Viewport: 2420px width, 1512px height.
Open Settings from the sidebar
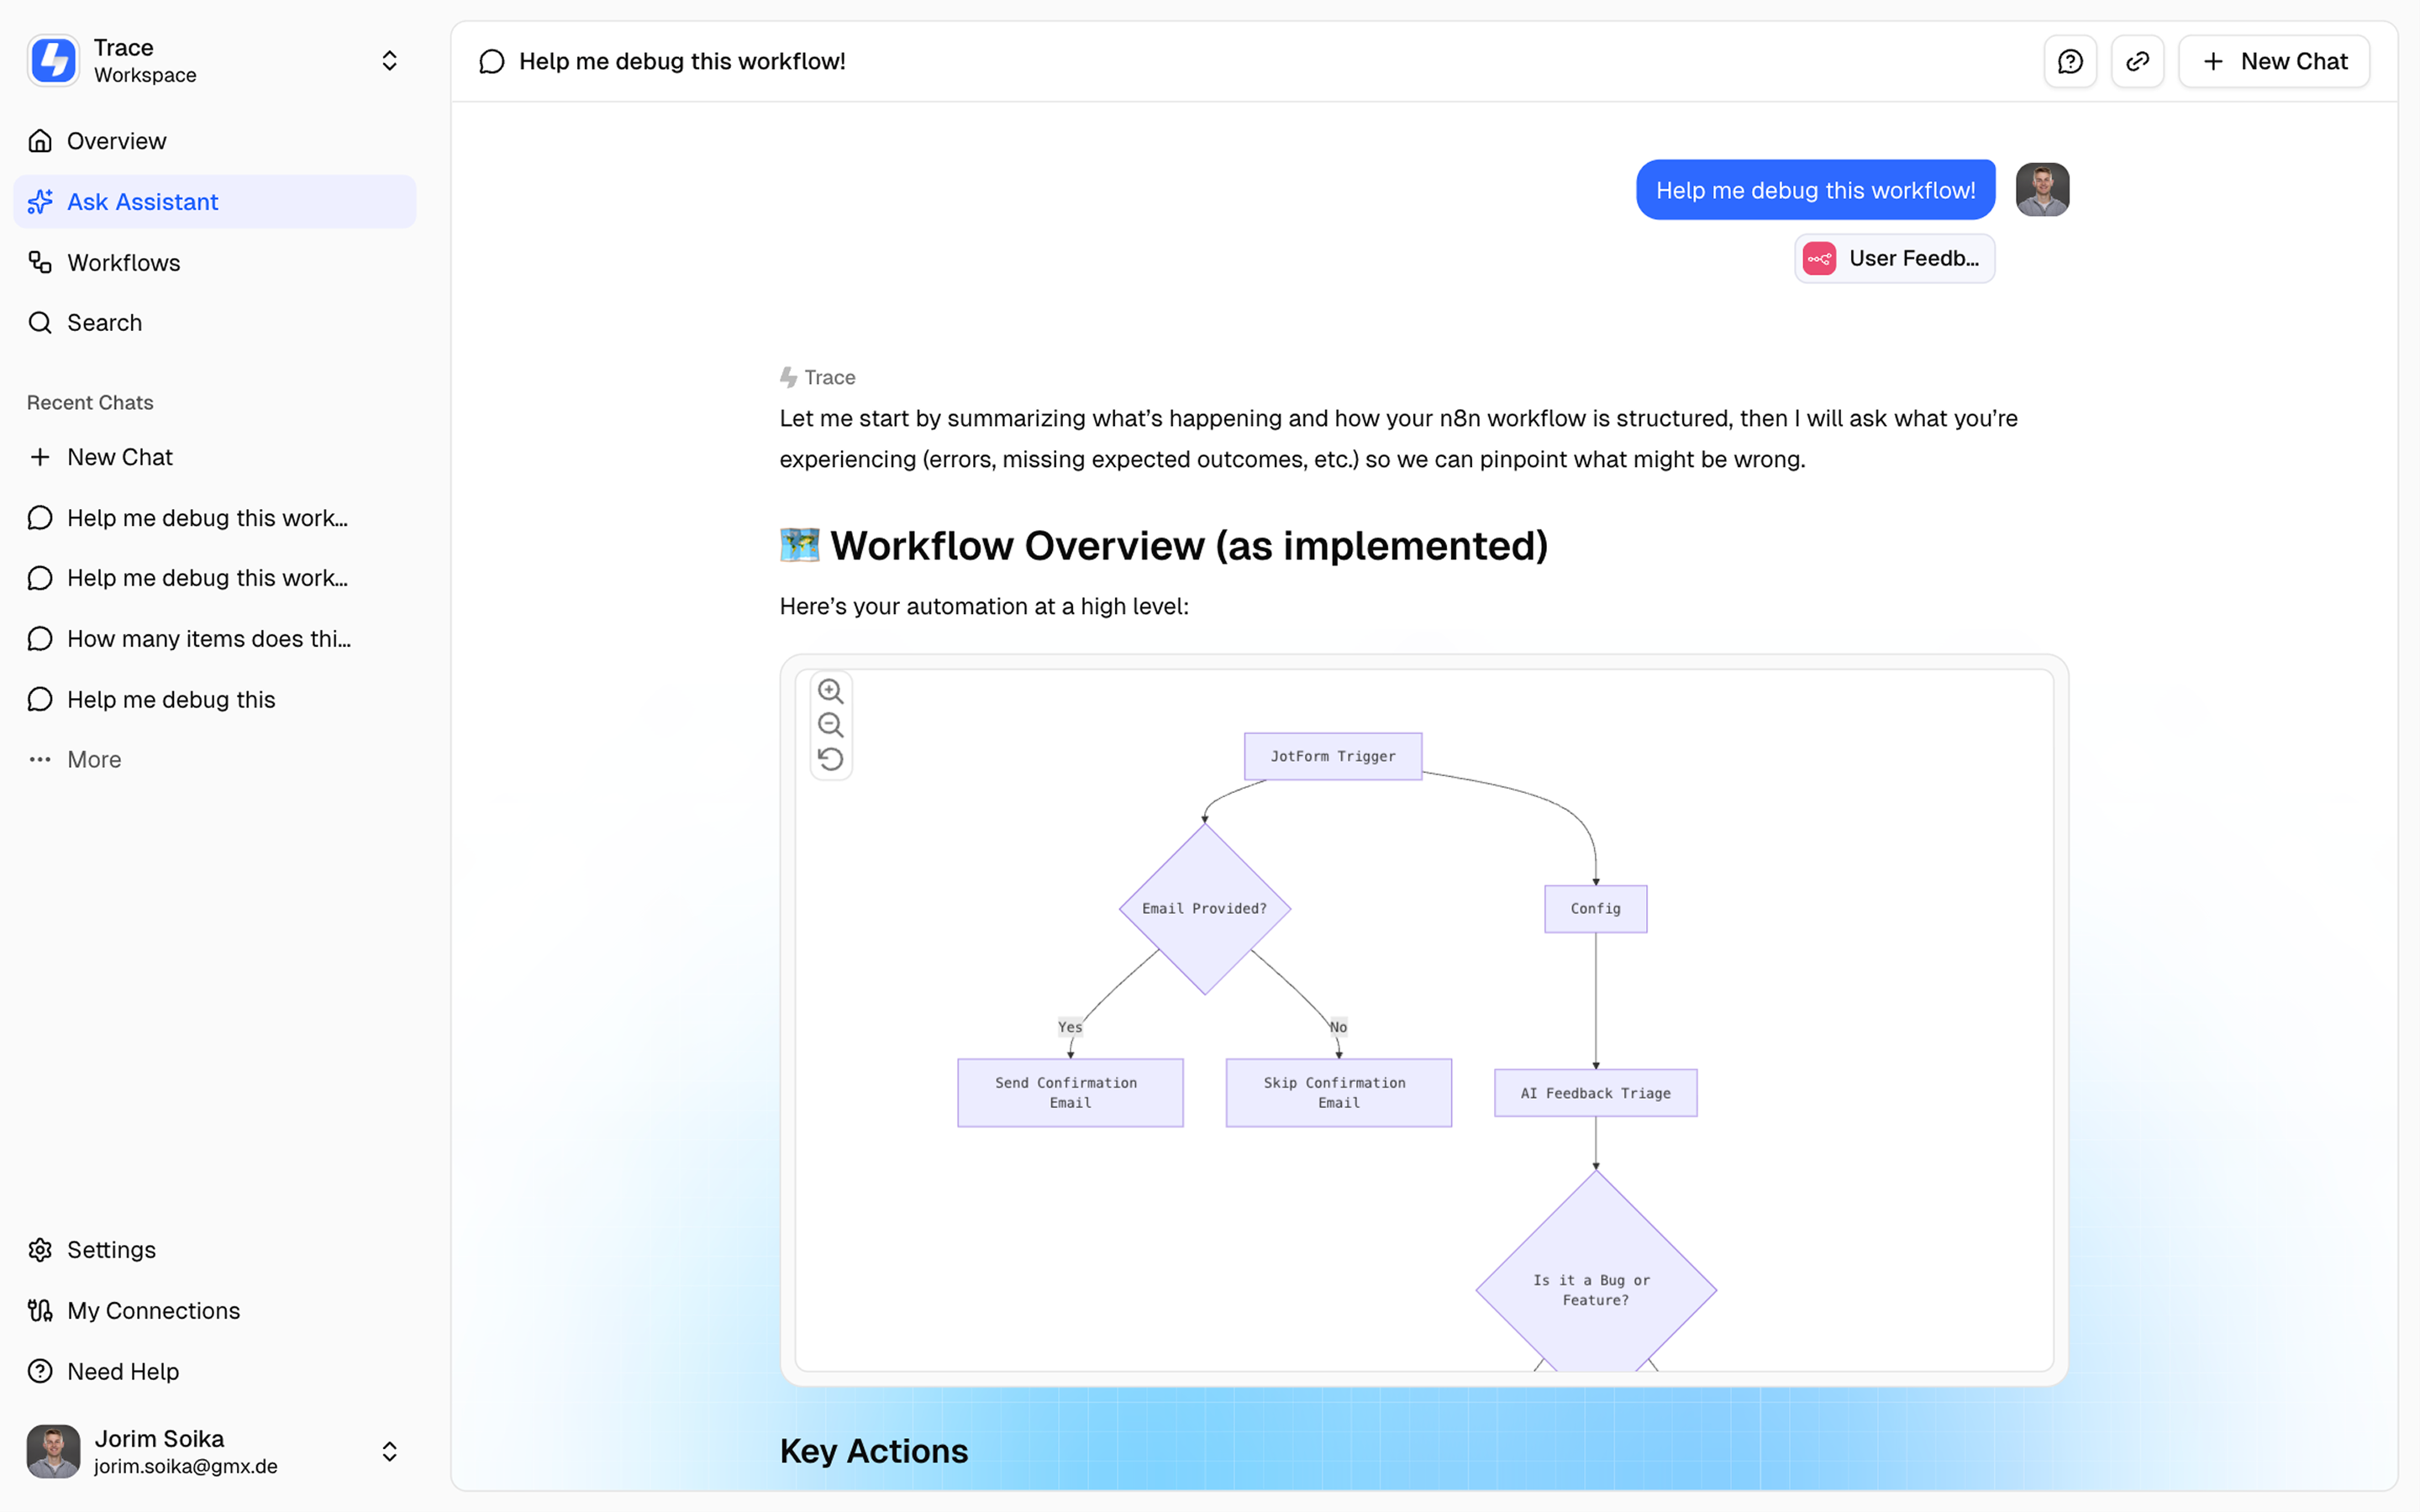click(x=111, y=1249)
